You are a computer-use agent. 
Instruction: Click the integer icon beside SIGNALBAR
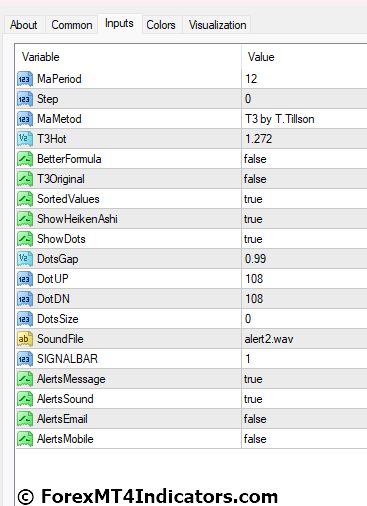(x=25, y=359)
